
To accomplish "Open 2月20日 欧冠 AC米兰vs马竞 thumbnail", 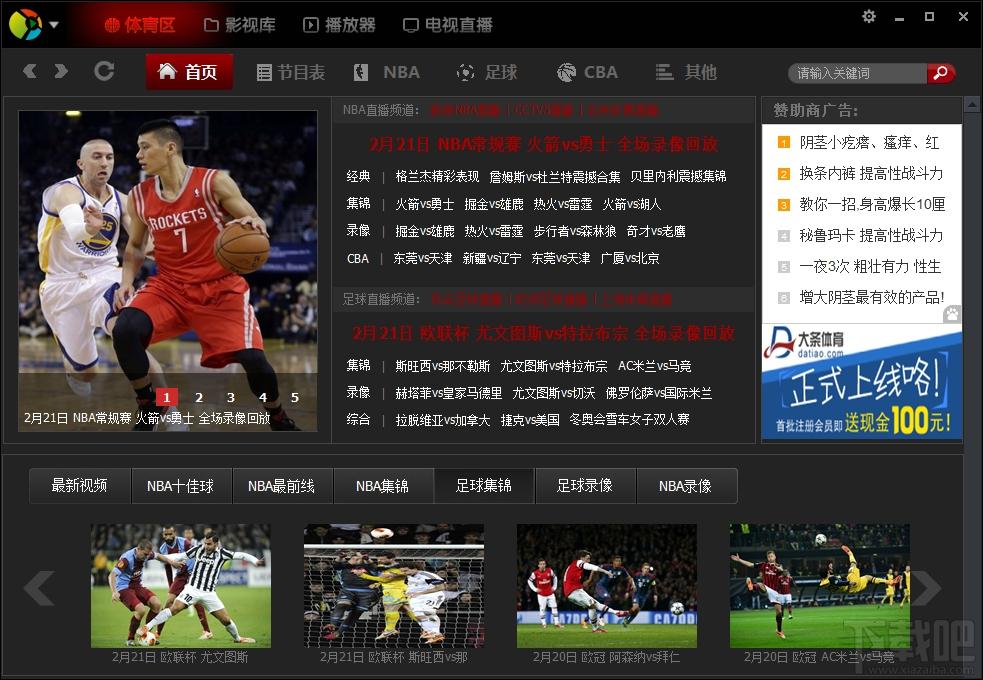I will [819, 586].
